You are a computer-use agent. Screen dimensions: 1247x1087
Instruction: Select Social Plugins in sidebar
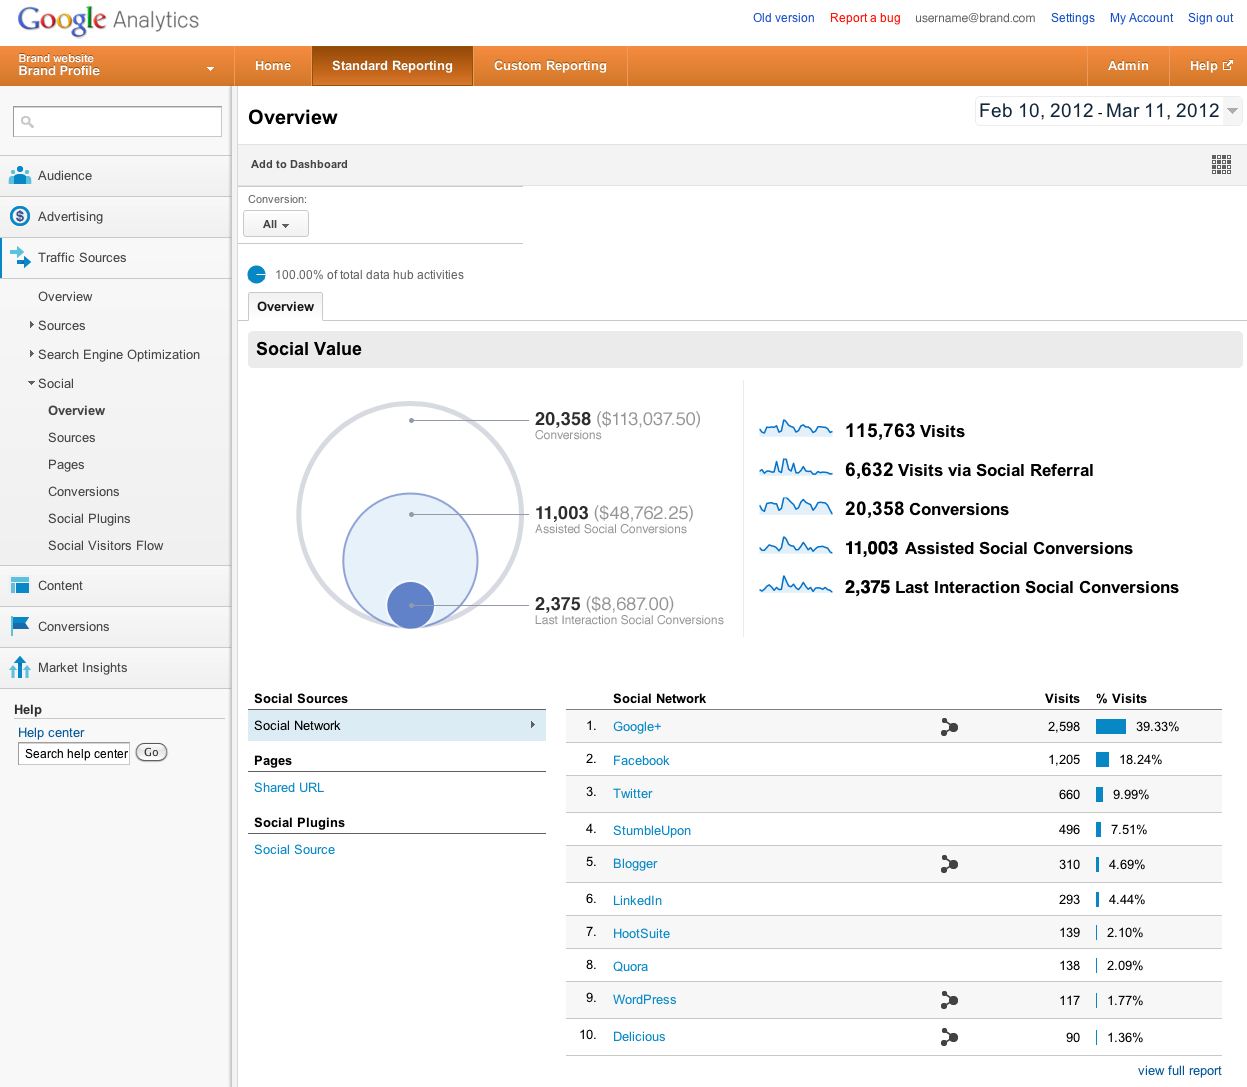tap(89, 519)
